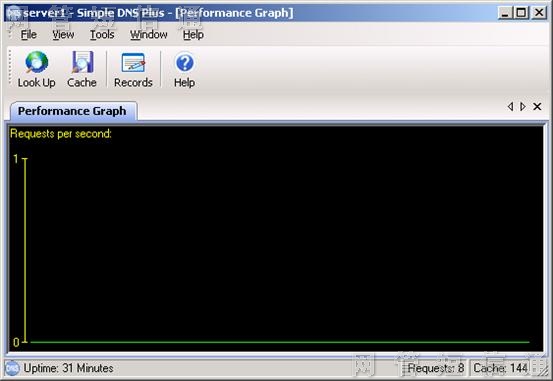
Task: Close the Performance Graph tab pane
Action: pos(537,106)
